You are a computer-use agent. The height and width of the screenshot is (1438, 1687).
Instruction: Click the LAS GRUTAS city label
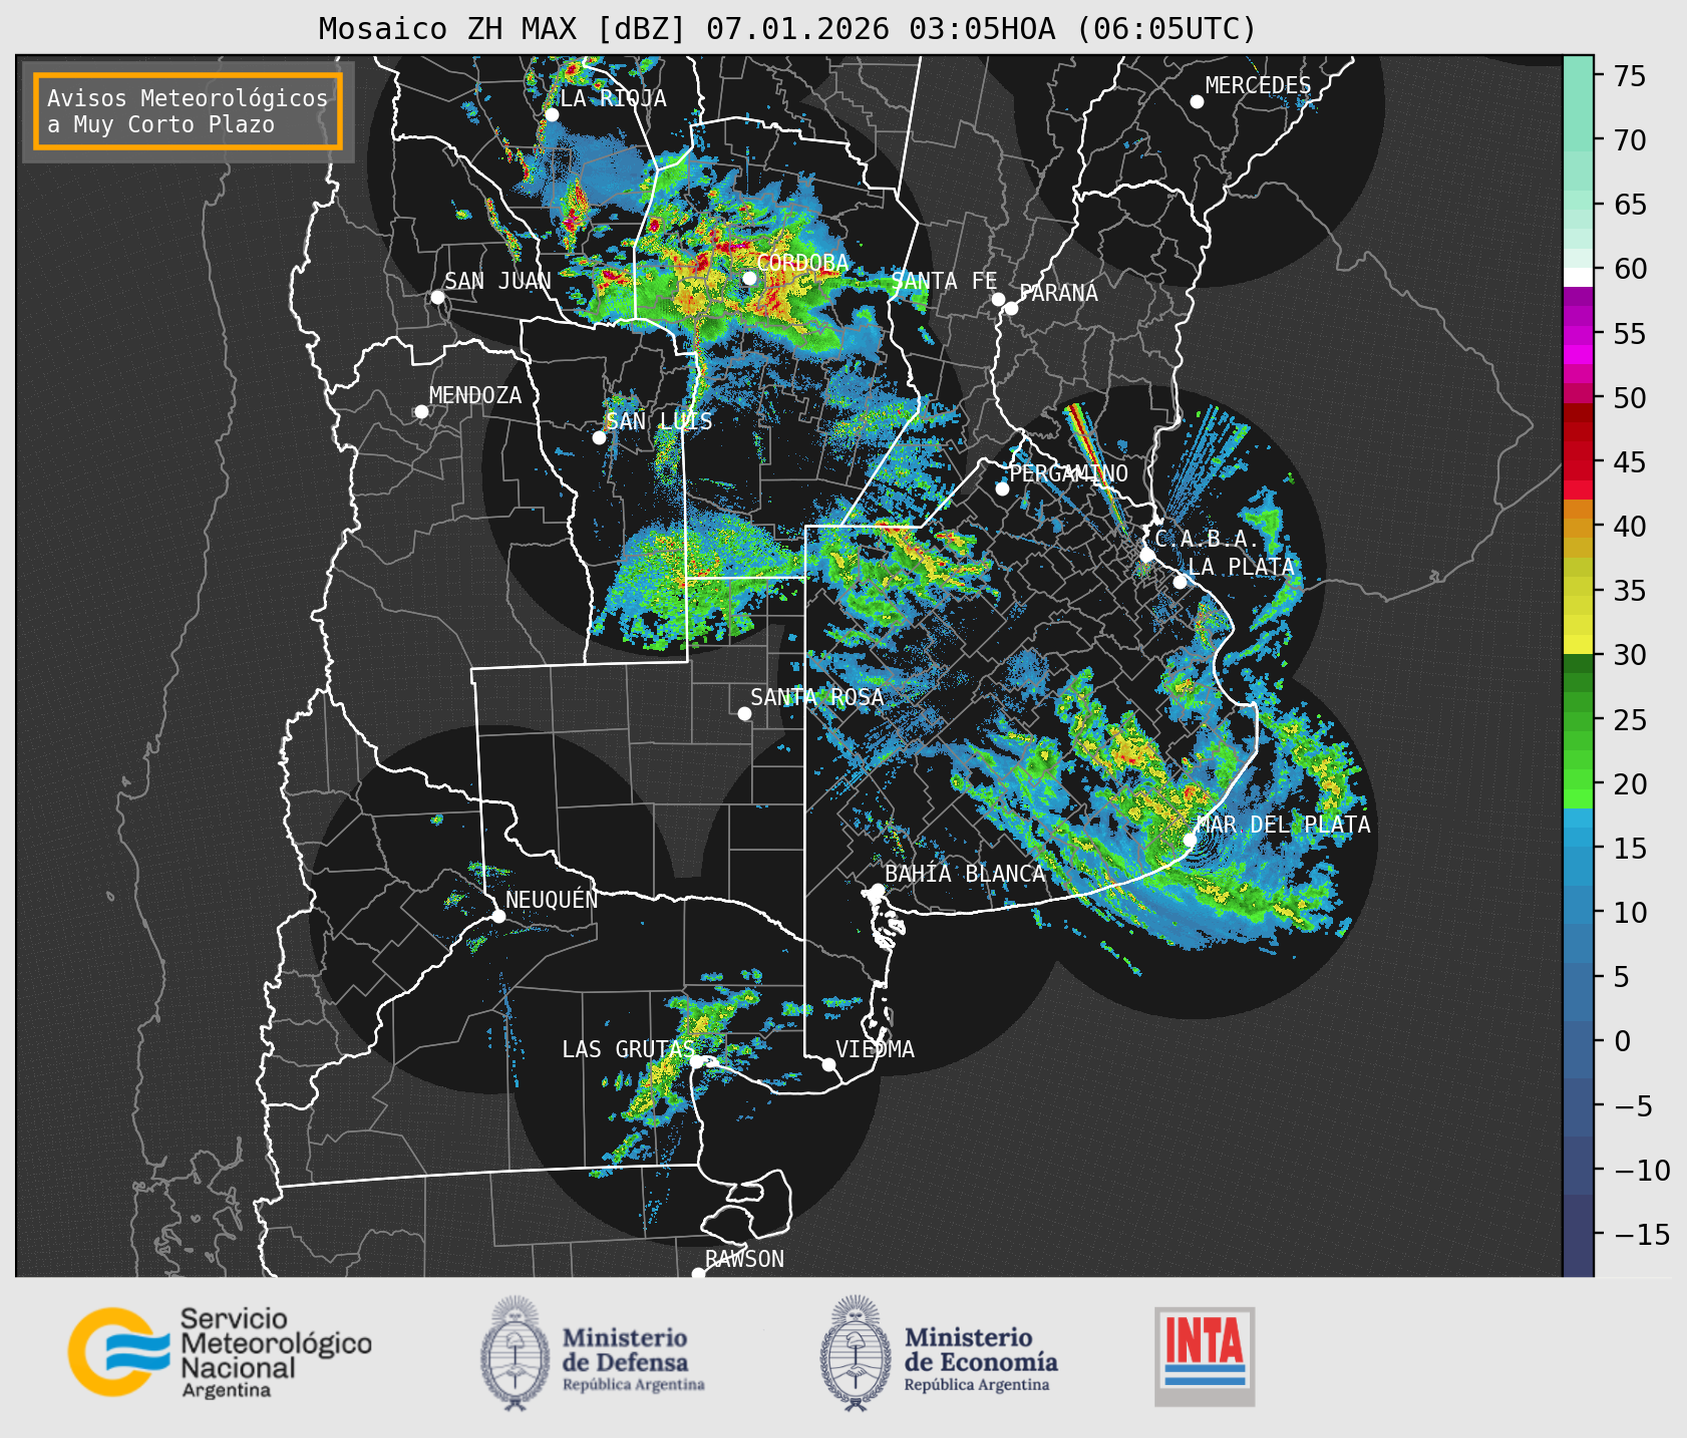click(628, 1049)
